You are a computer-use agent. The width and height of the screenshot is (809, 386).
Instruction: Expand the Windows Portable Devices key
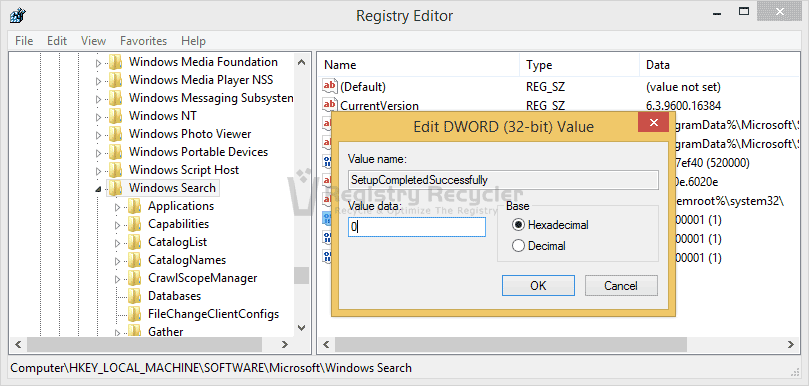tap(99, 154)
